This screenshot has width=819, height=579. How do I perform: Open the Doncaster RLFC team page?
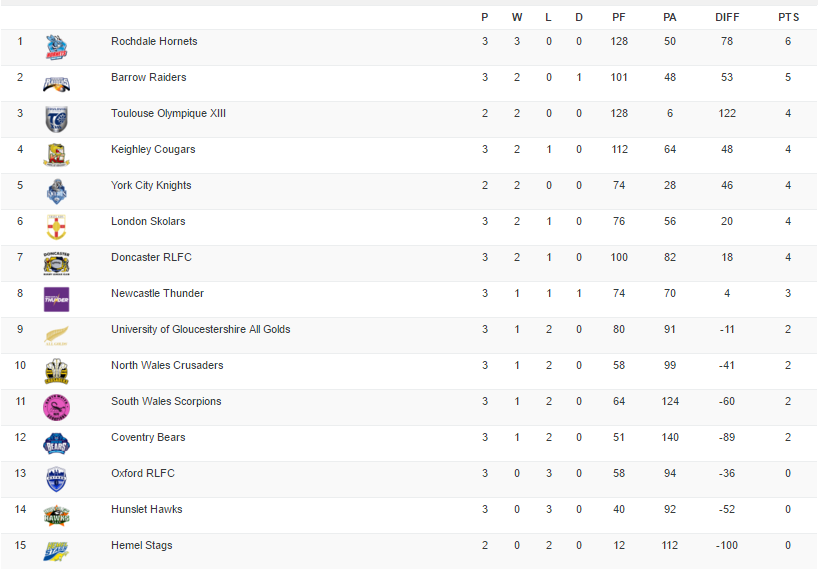[151, 257]
